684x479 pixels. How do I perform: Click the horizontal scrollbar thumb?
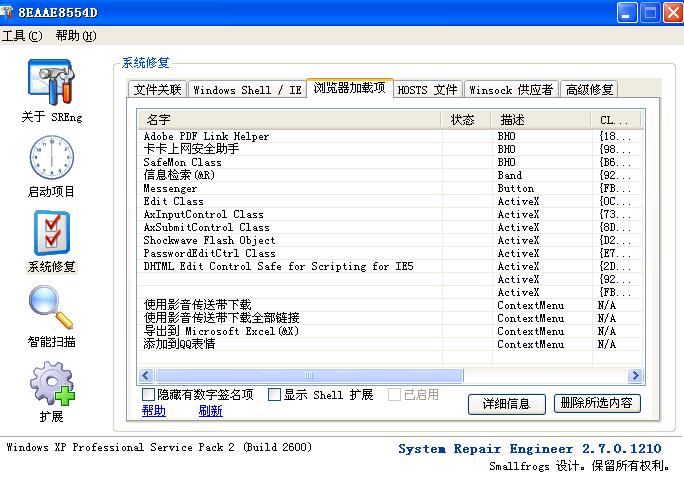[309, 375]
